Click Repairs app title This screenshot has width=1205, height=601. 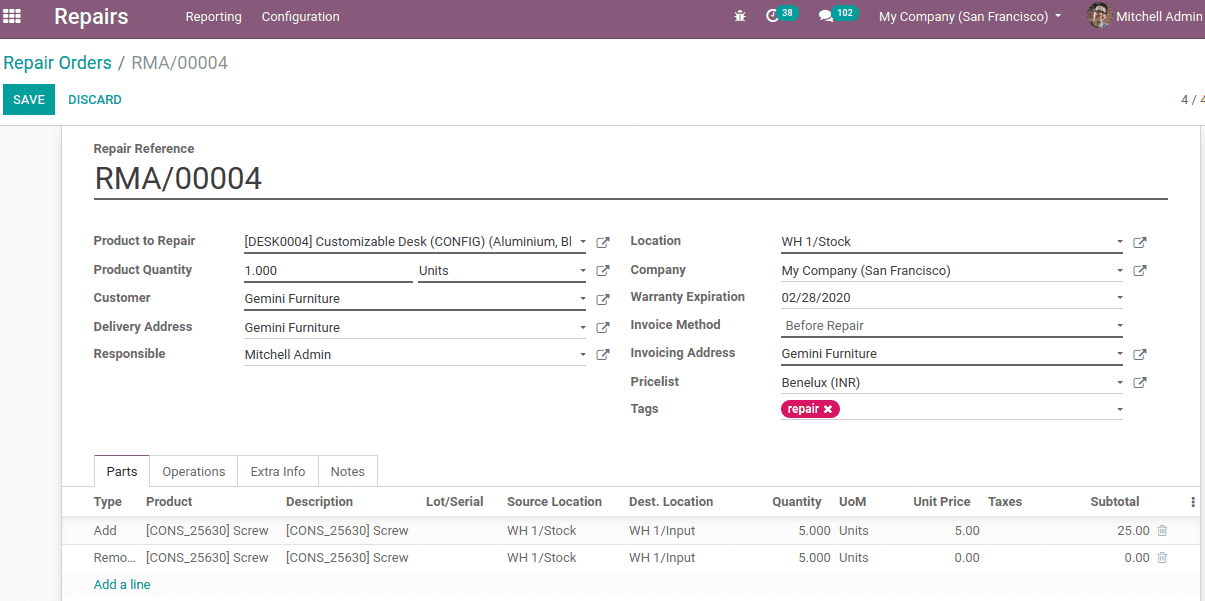pos(91,17)
